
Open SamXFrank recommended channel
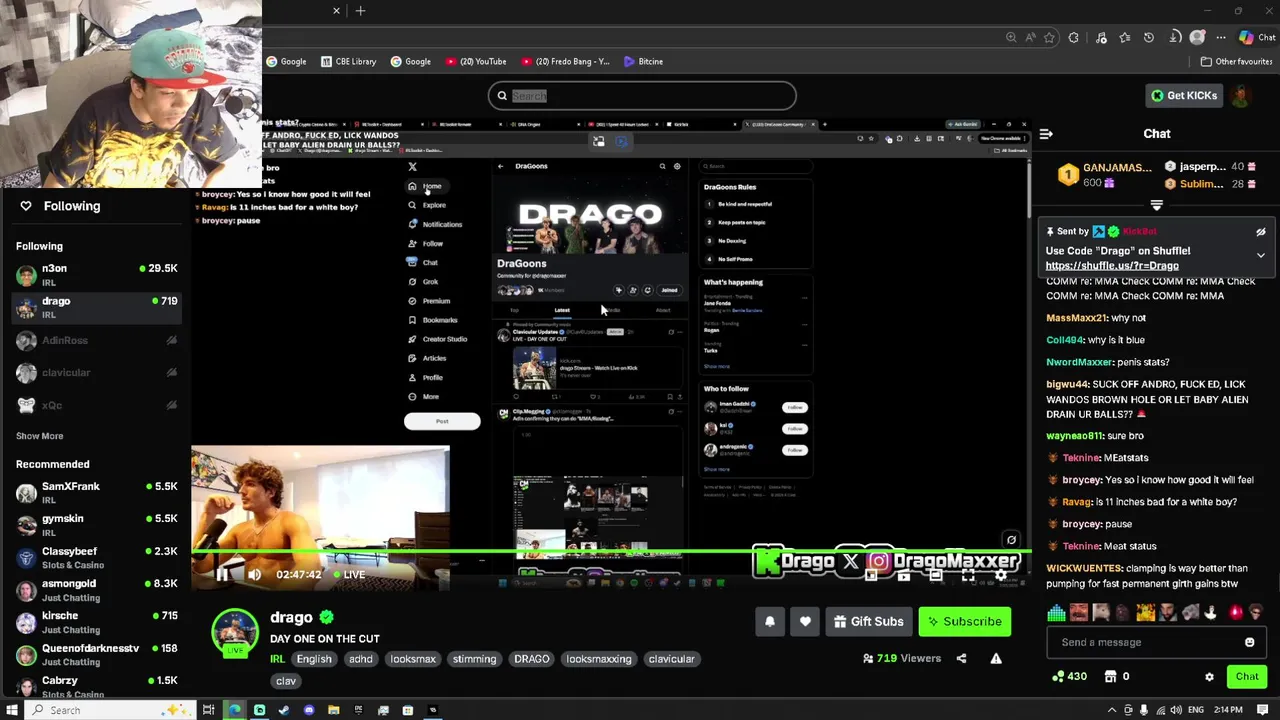coord(96,493)
